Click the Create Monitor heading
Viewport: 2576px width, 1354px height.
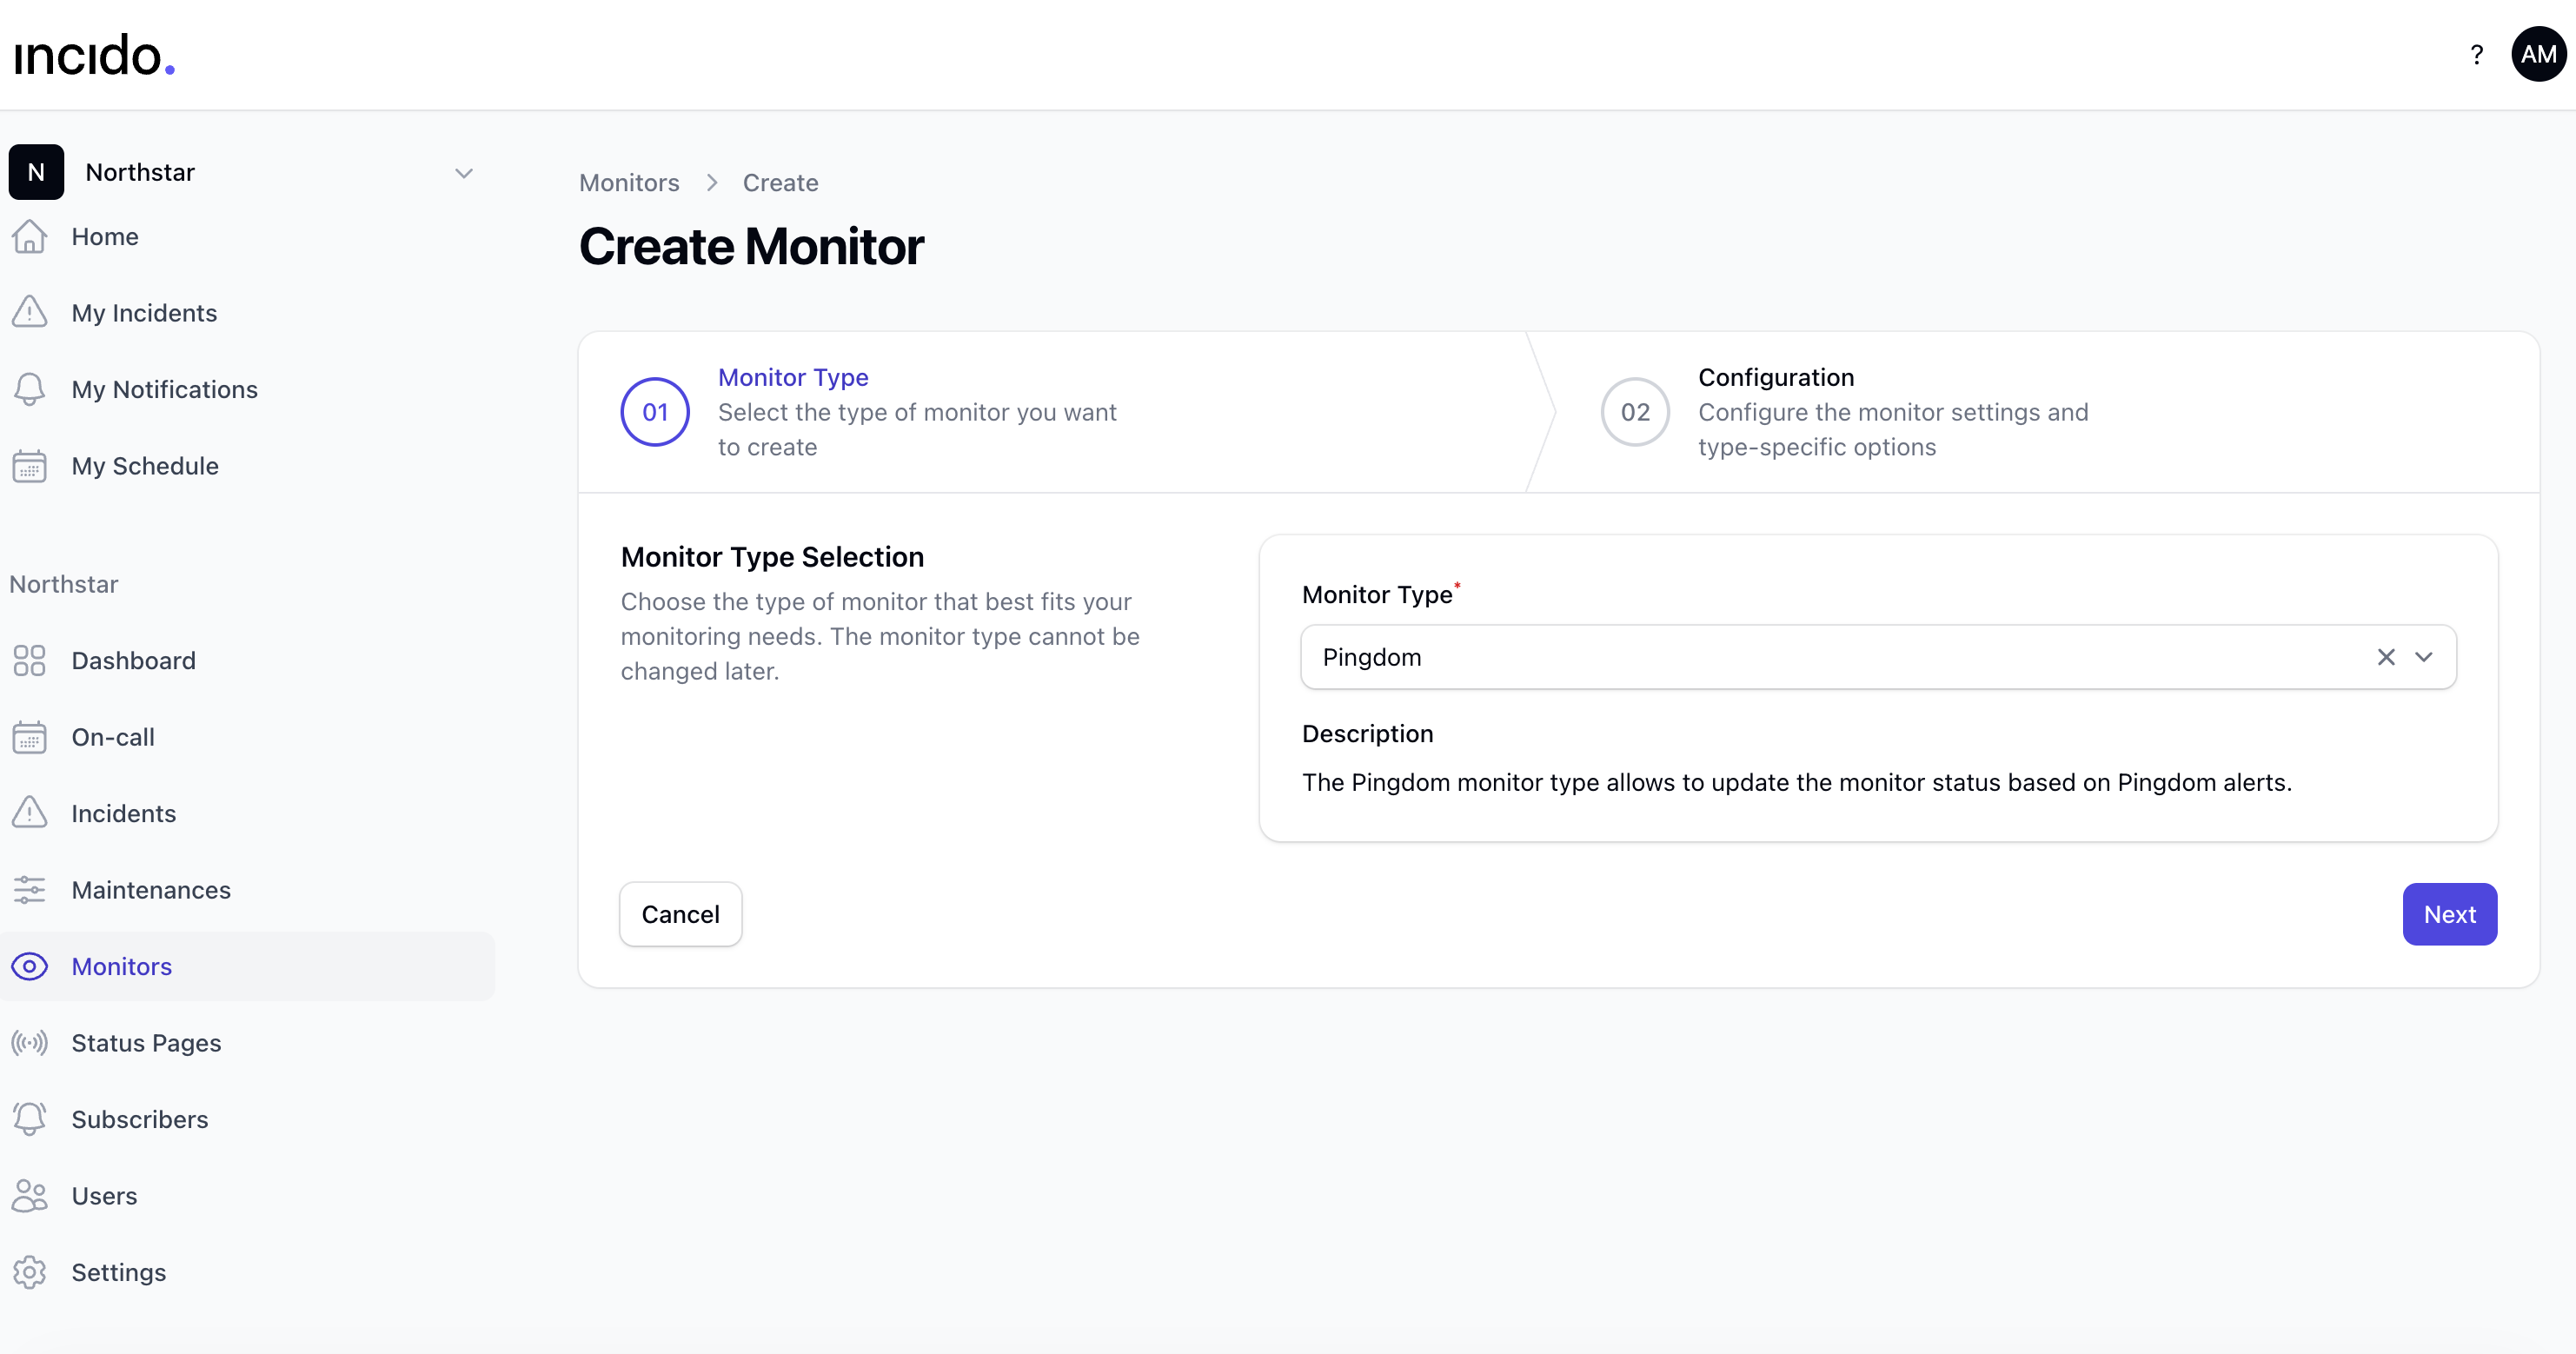(751, 247)
